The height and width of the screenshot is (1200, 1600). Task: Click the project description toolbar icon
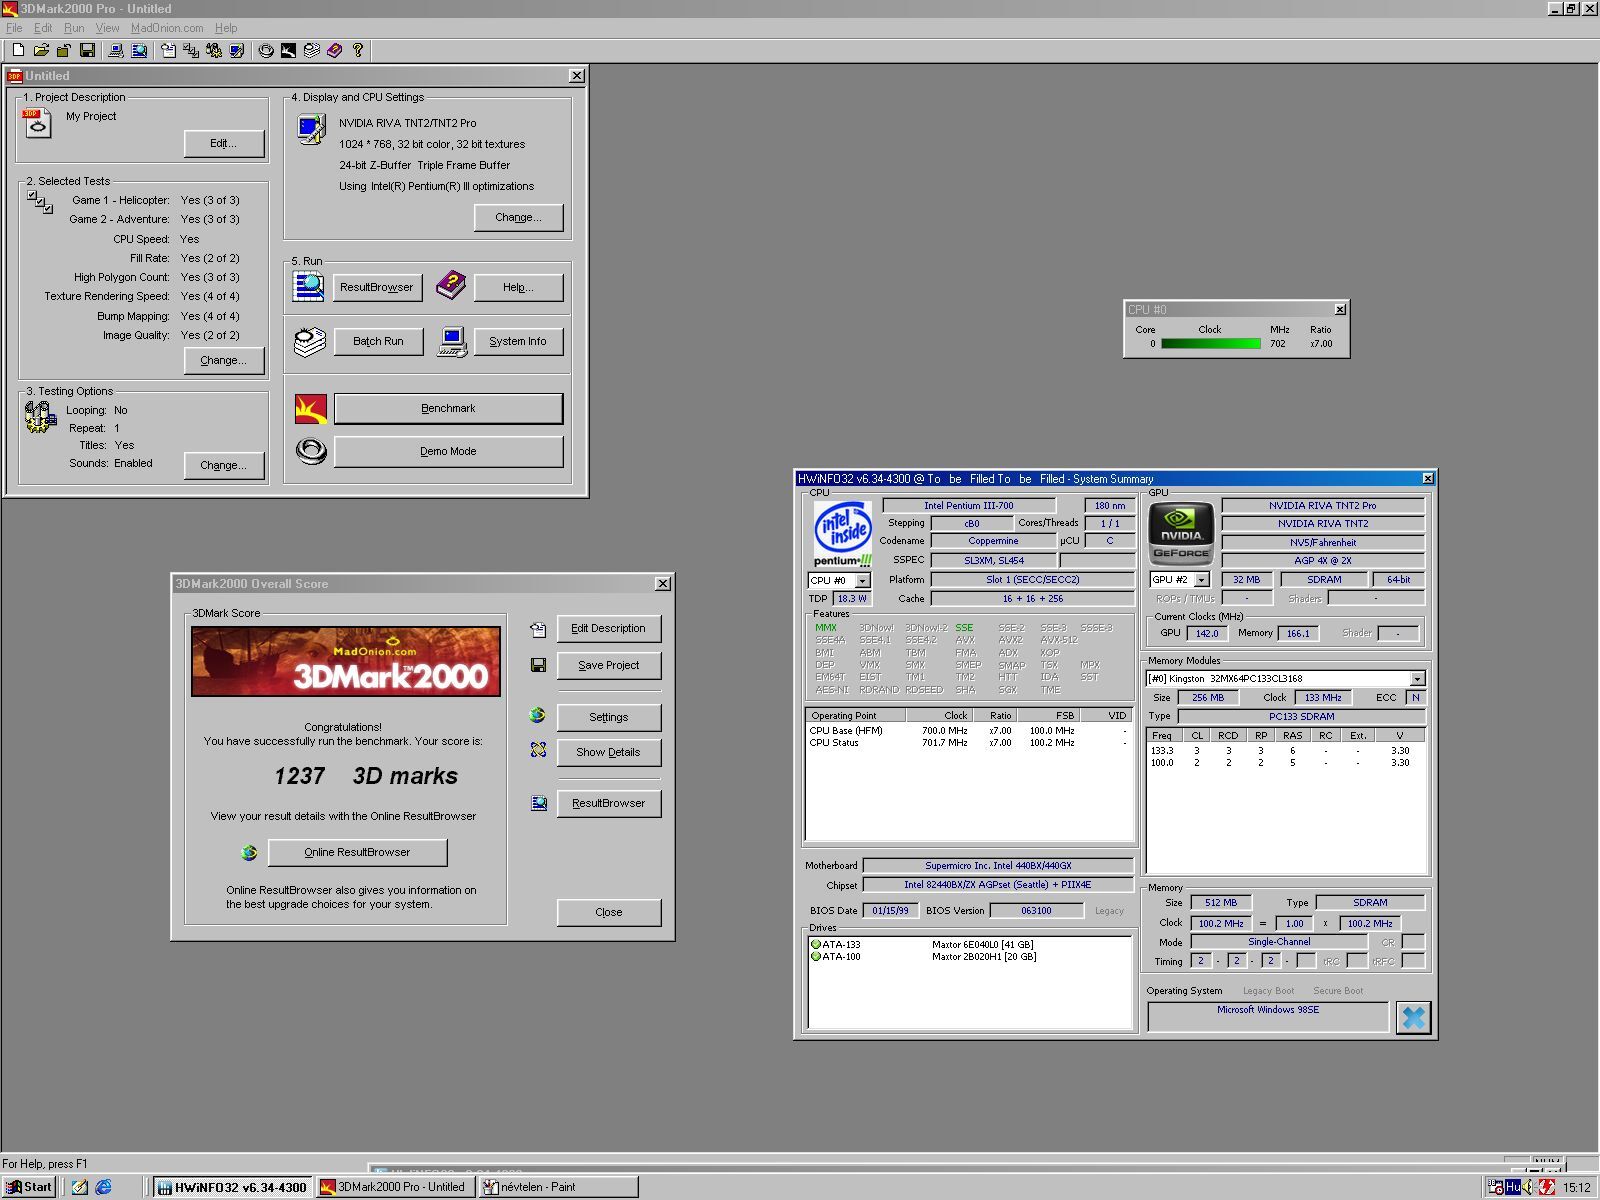coord(168,50)
